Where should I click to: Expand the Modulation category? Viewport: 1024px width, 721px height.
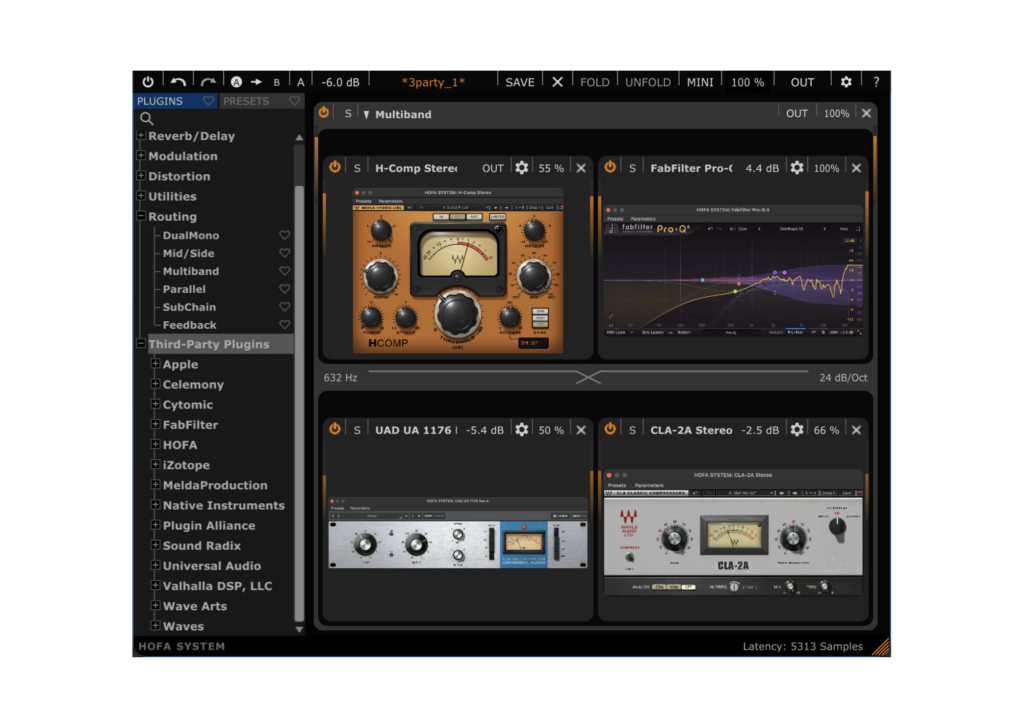pos(141,155)
